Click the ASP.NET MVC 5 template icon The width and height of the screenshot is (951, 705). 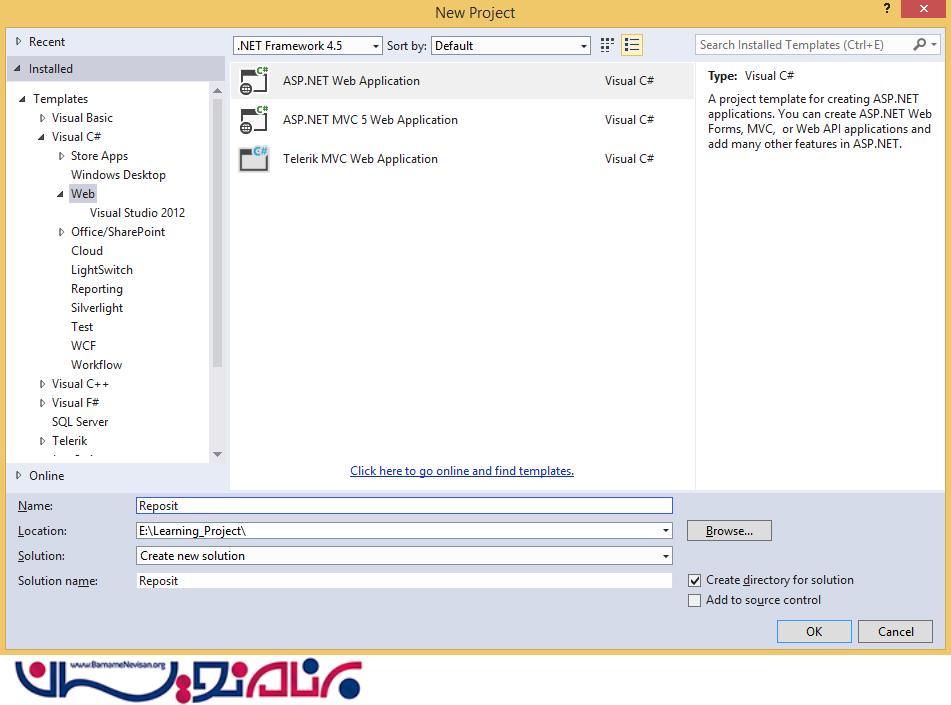254,120
